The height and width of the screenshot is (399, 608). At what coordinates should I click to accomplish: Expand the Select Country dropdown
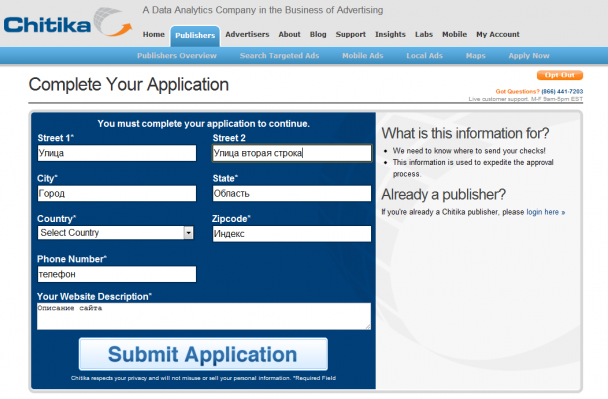(116, 233)
